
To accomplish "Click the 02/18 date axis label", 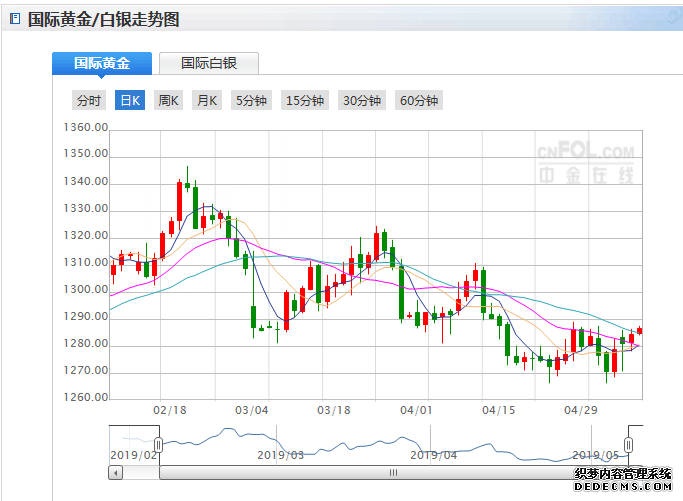I will click(x=170, y=410).
